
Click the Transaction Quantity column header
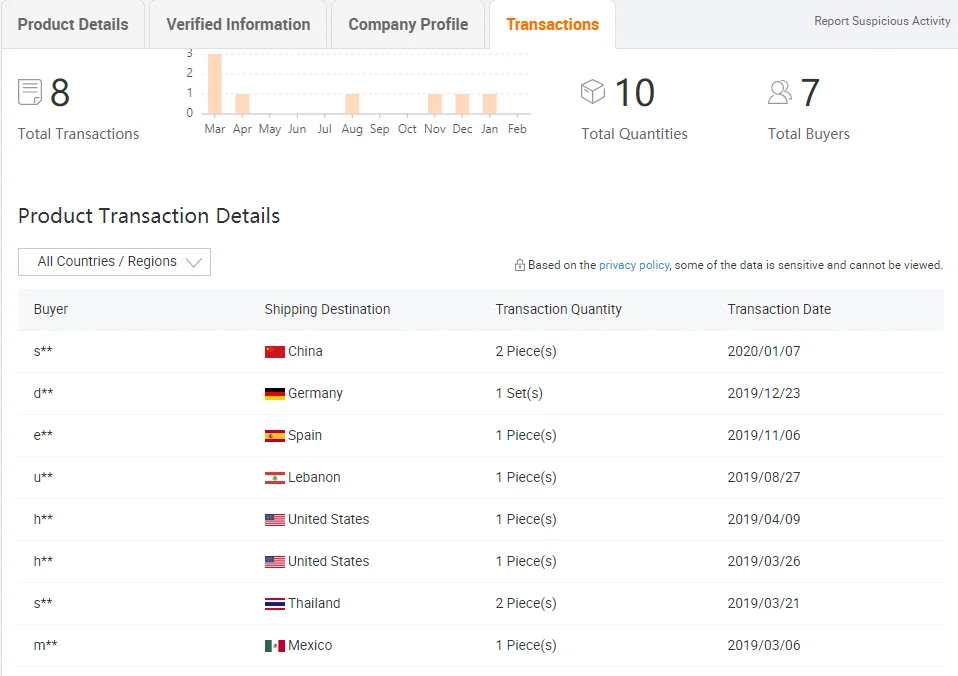[x=558, y=309]
